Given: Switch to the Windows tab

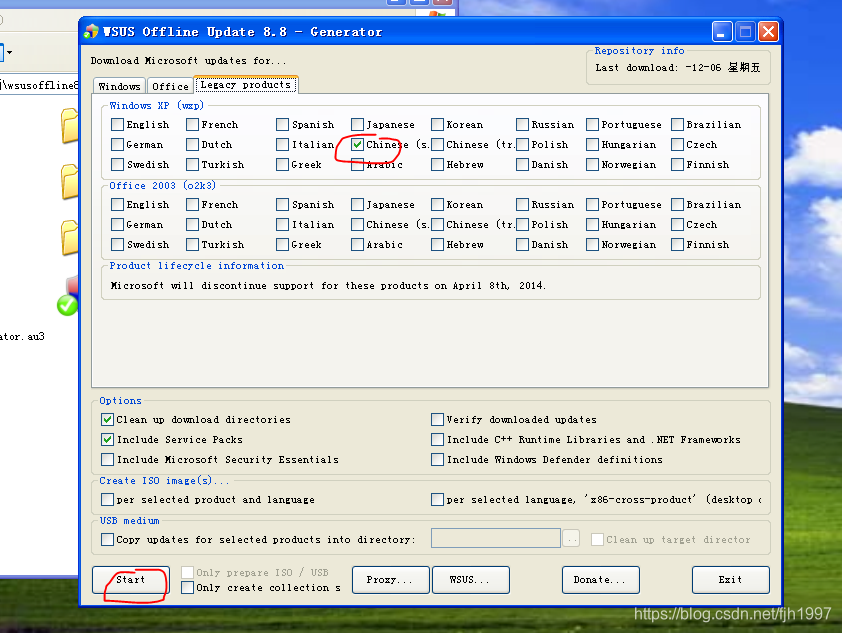Looking at the screenshot, I should [x=119, y=86].
